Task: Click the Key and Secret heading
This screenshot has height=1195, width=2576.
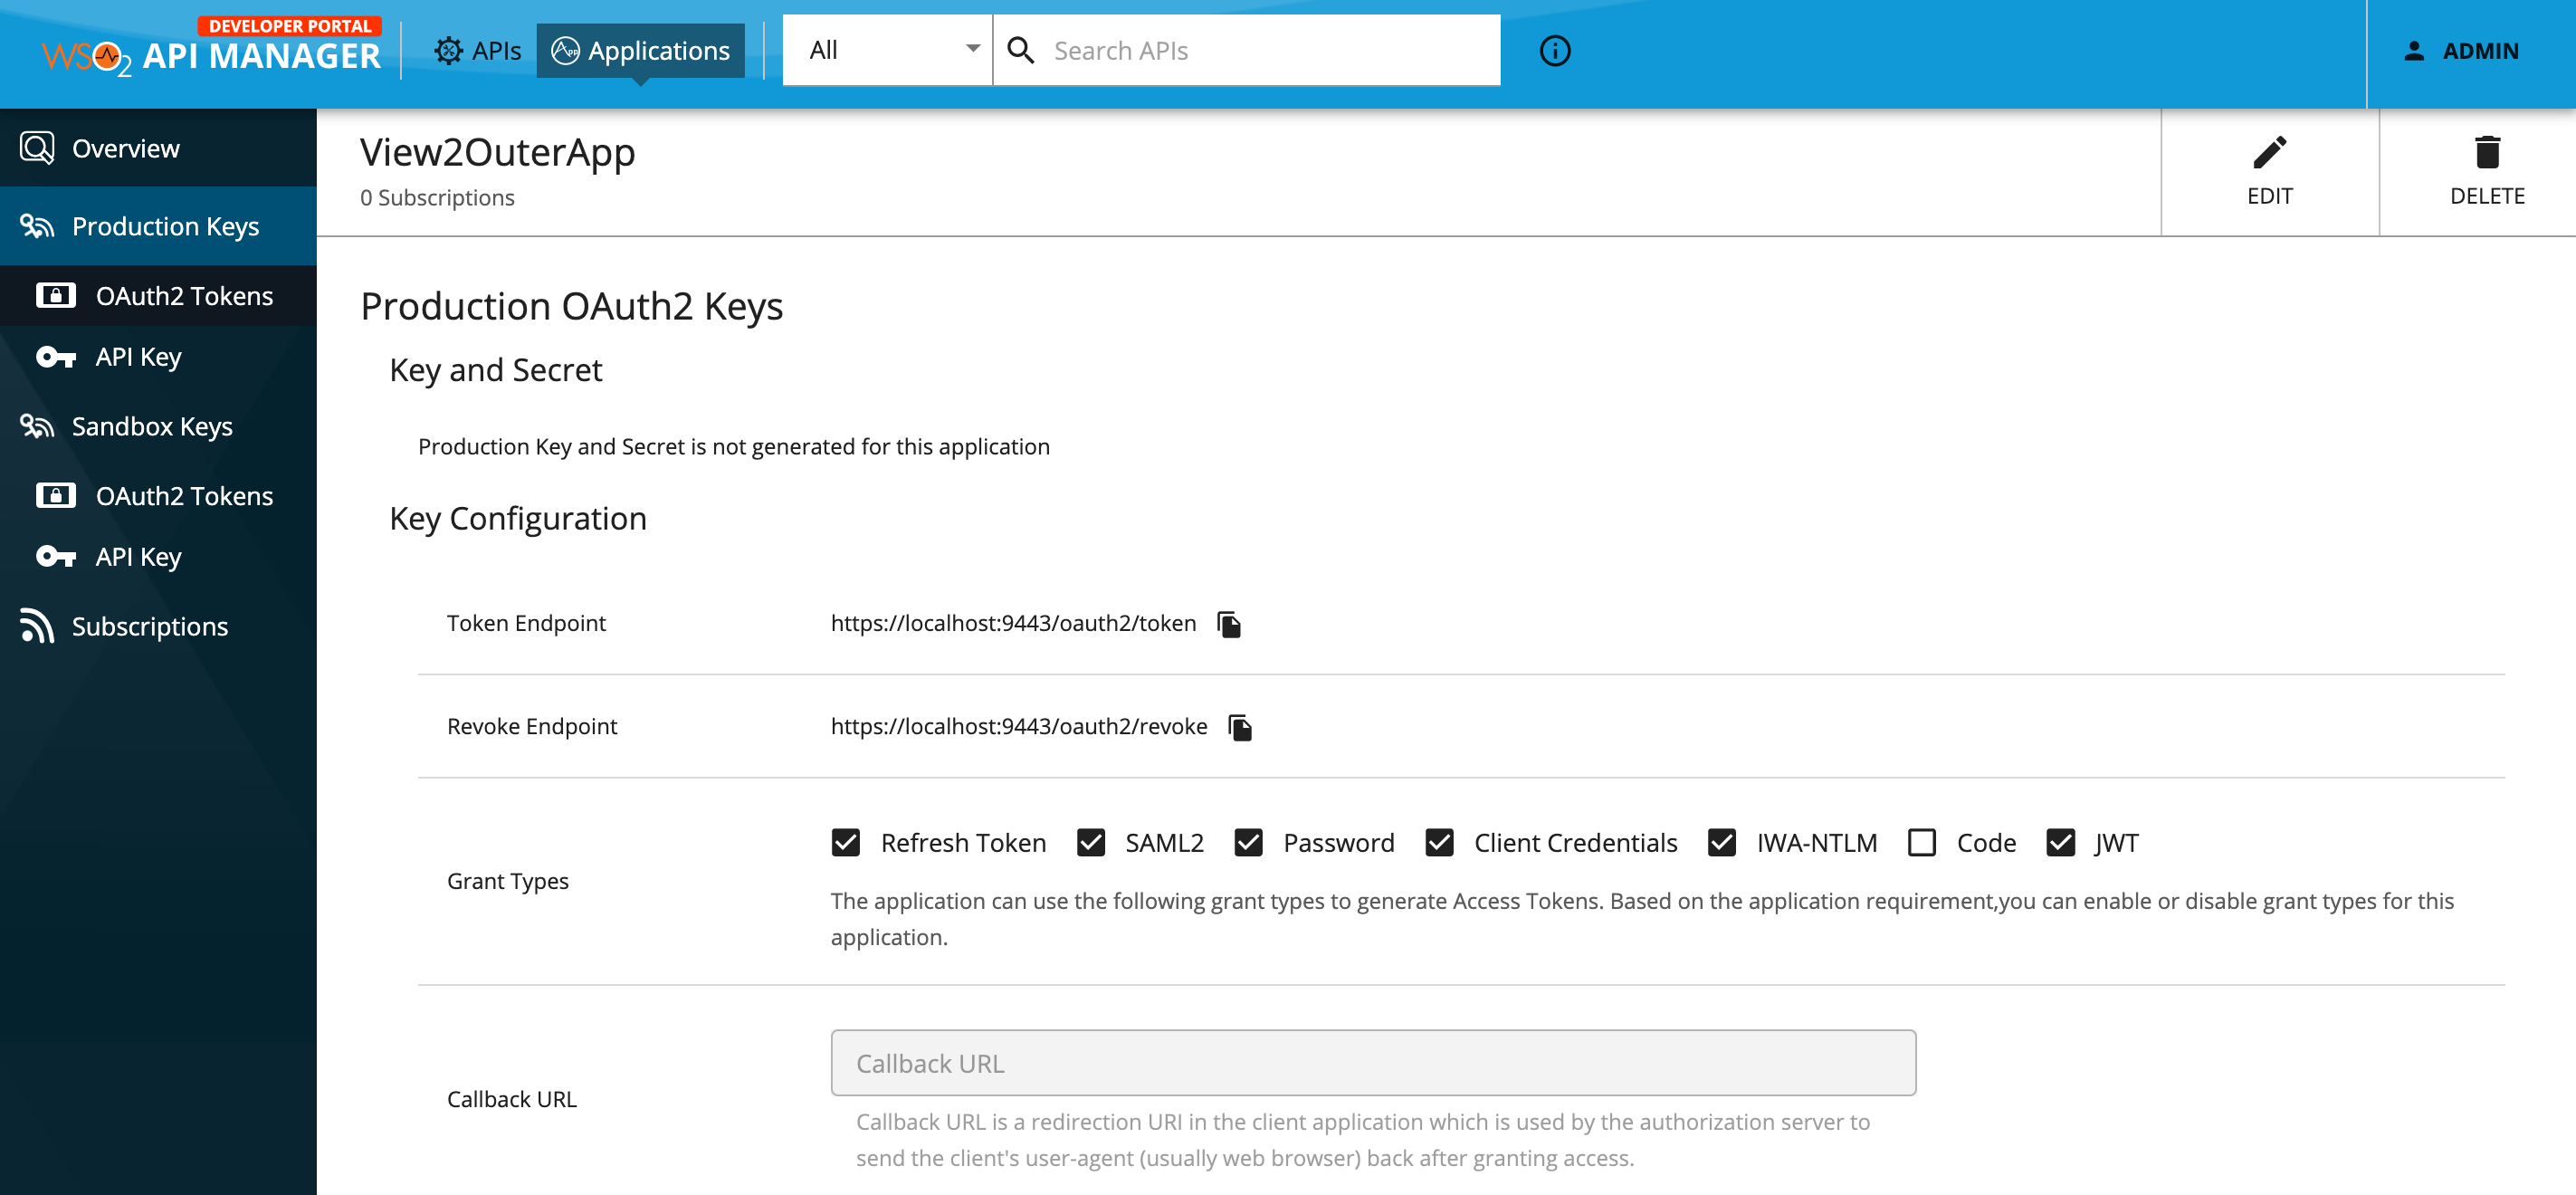Action: coord(496,371)
